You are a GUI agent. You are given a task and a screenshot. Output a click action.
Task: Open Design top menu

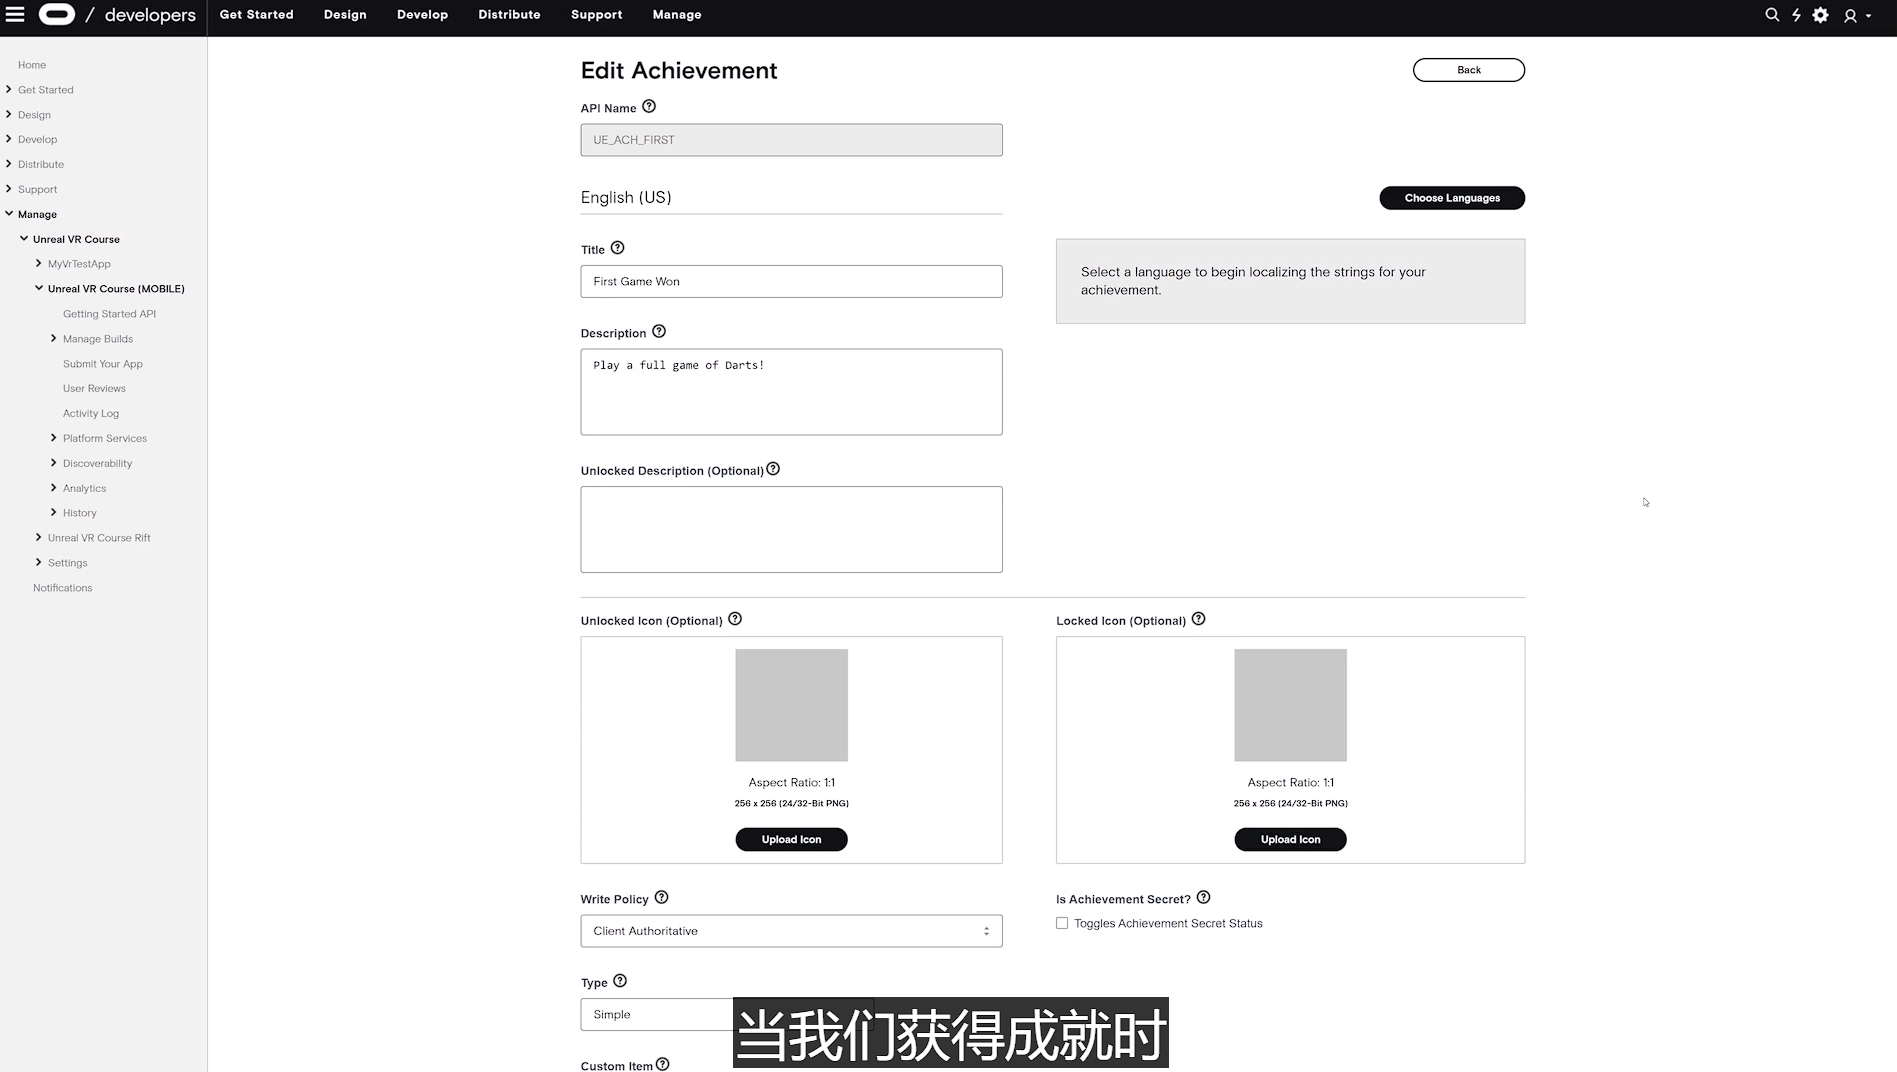(x=345, y=15)
